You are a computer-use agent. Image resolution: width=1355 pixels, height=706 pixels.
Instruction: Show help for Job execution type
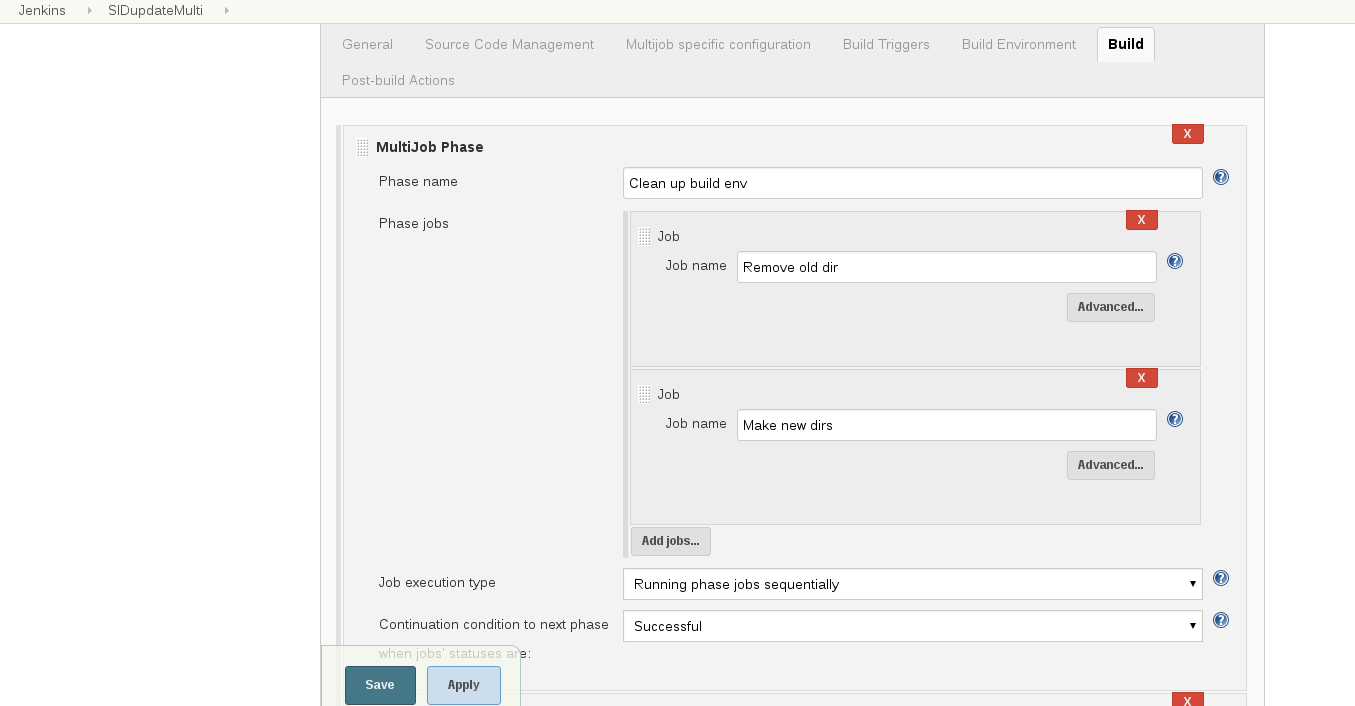point(1221,578)
